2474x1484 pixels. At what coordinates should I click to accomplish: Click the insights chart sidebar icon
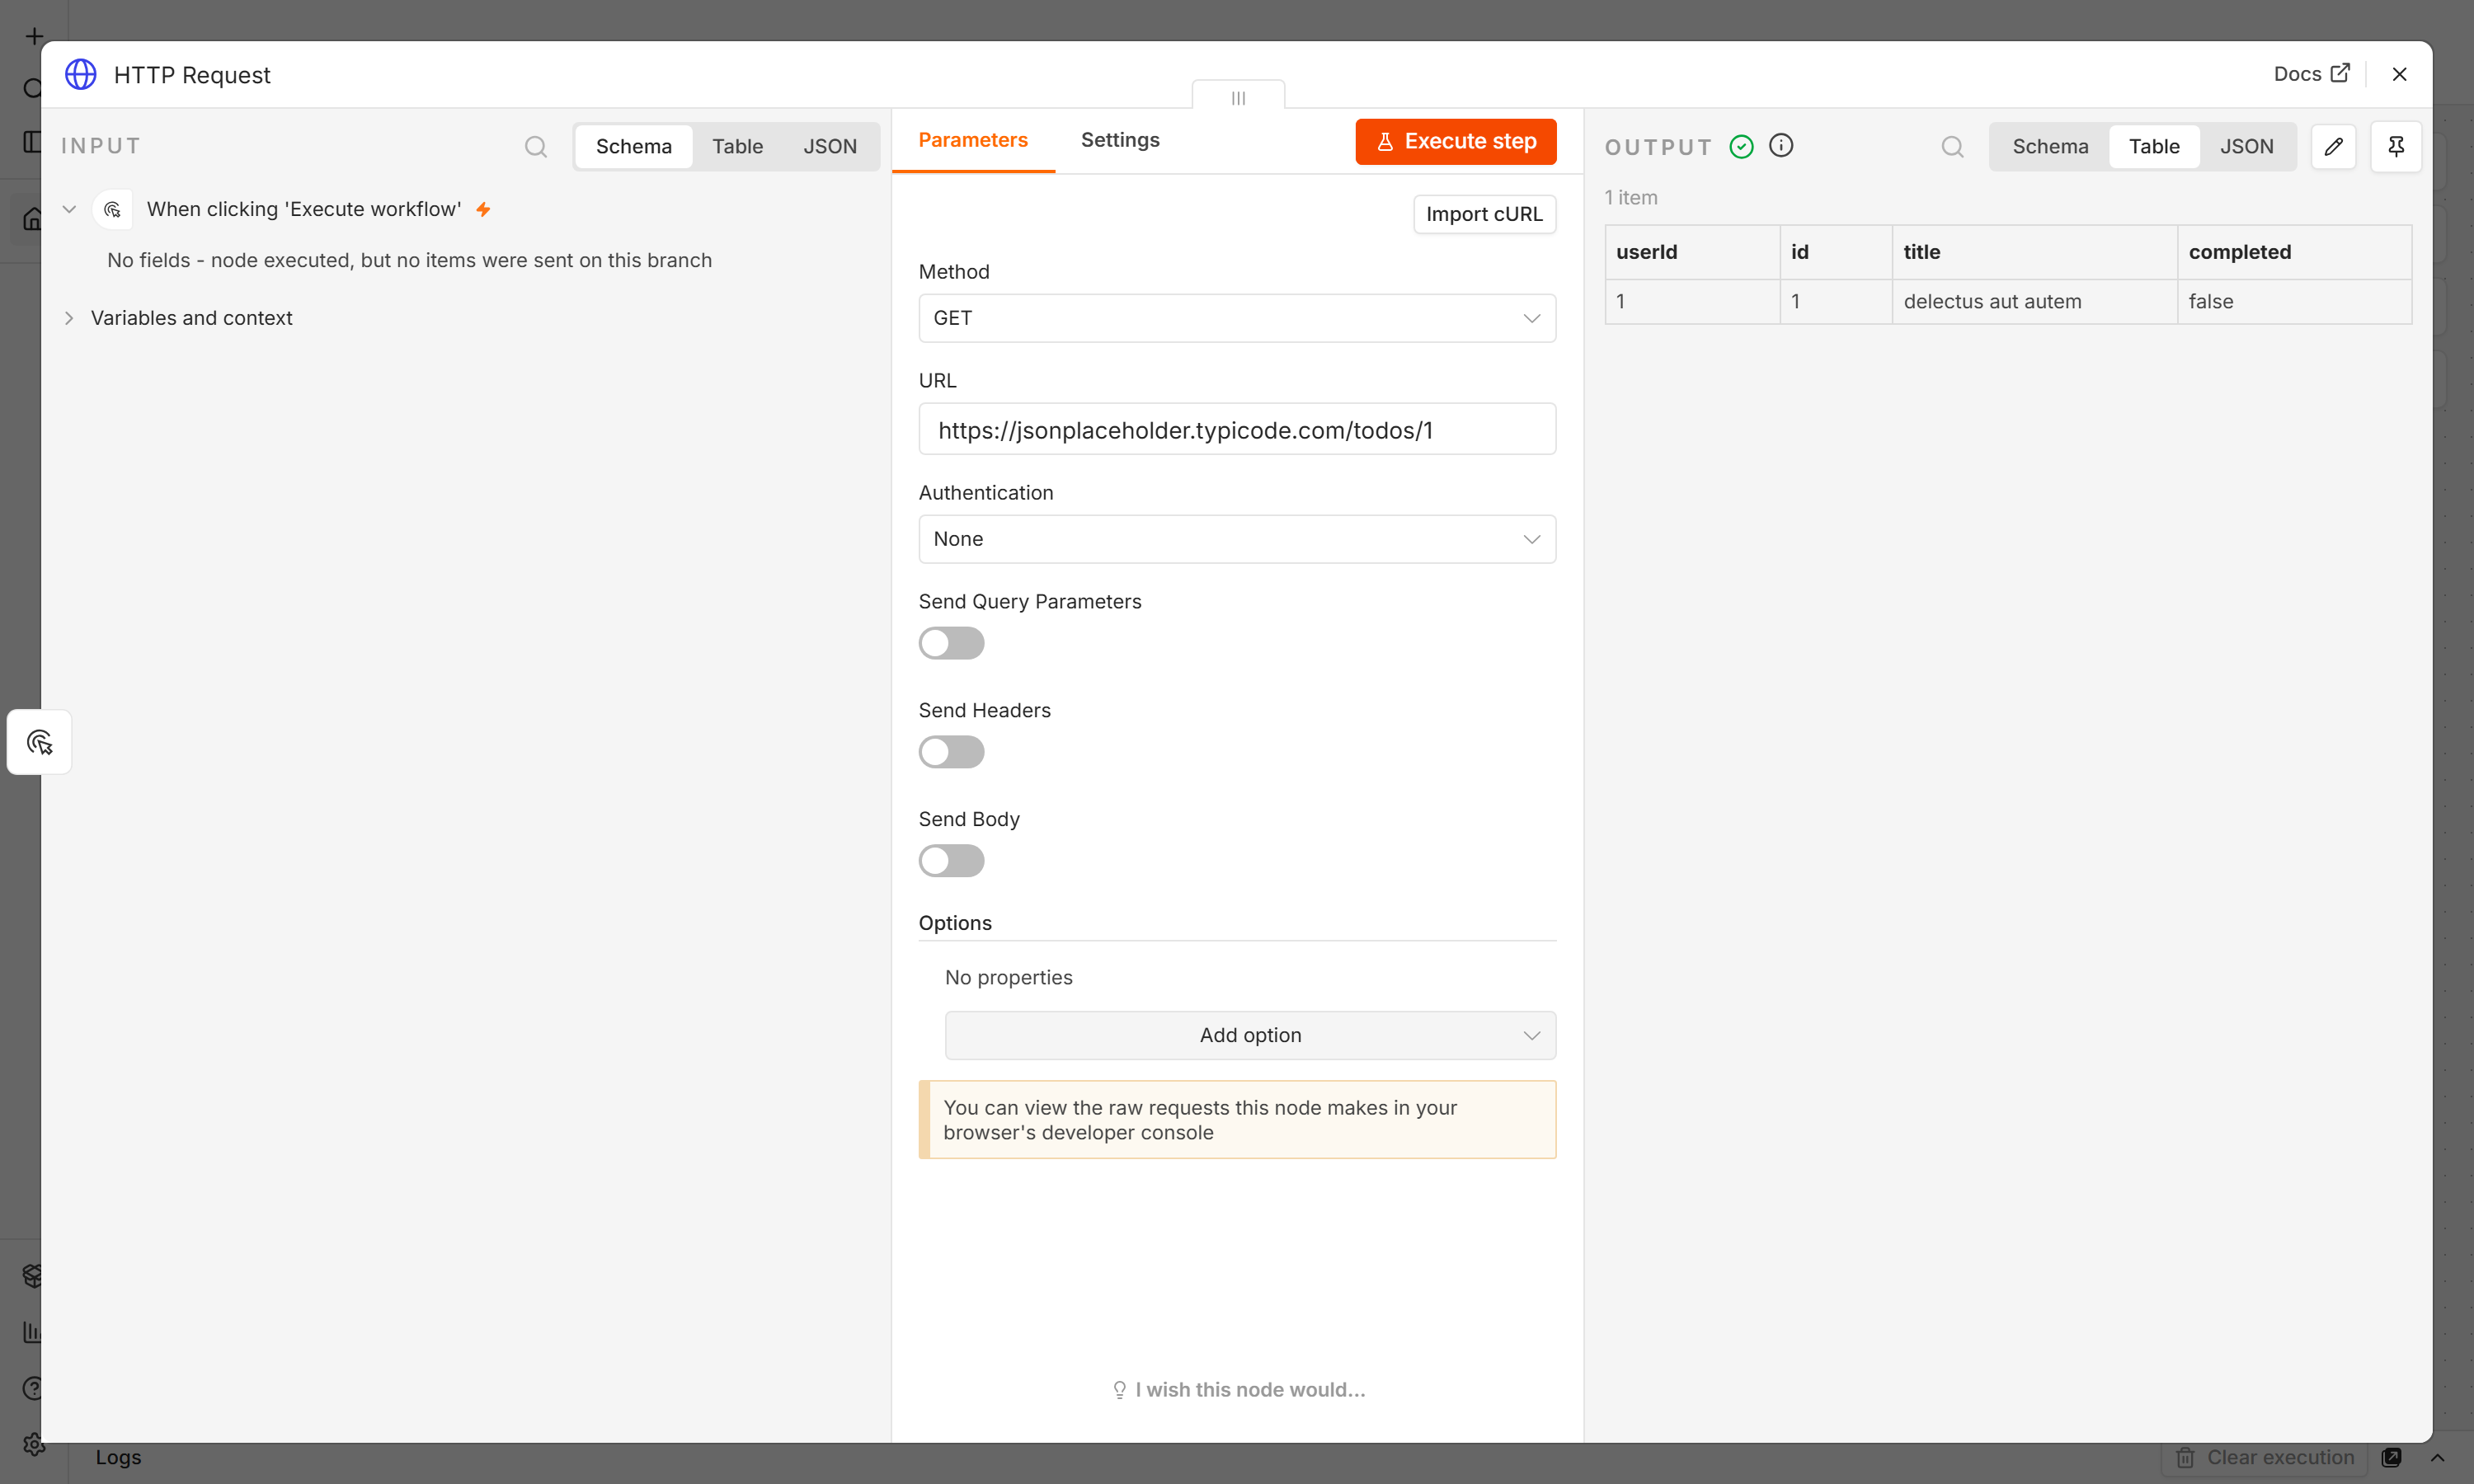(32, 1332)
